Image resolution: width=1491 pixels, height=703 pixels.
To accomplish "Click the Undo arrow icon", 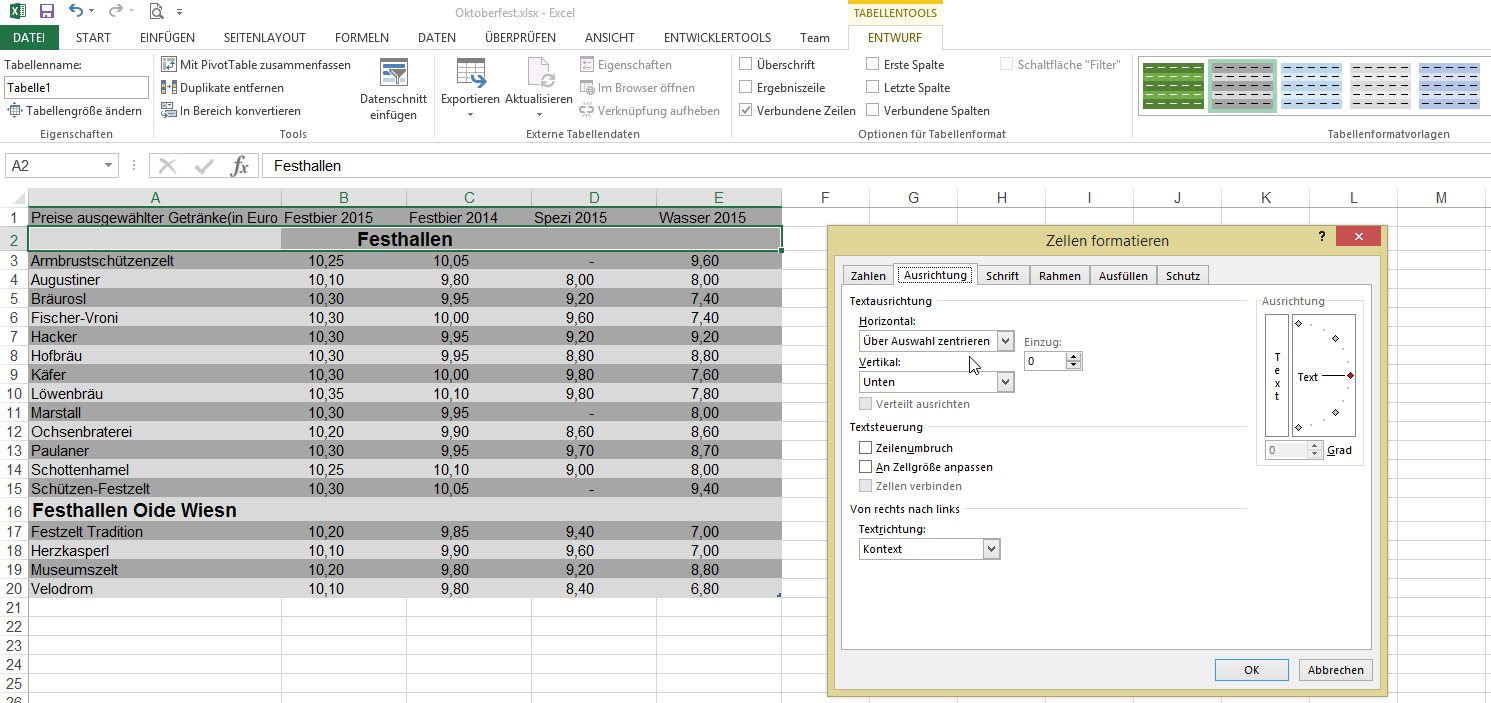I will point(77,11).
